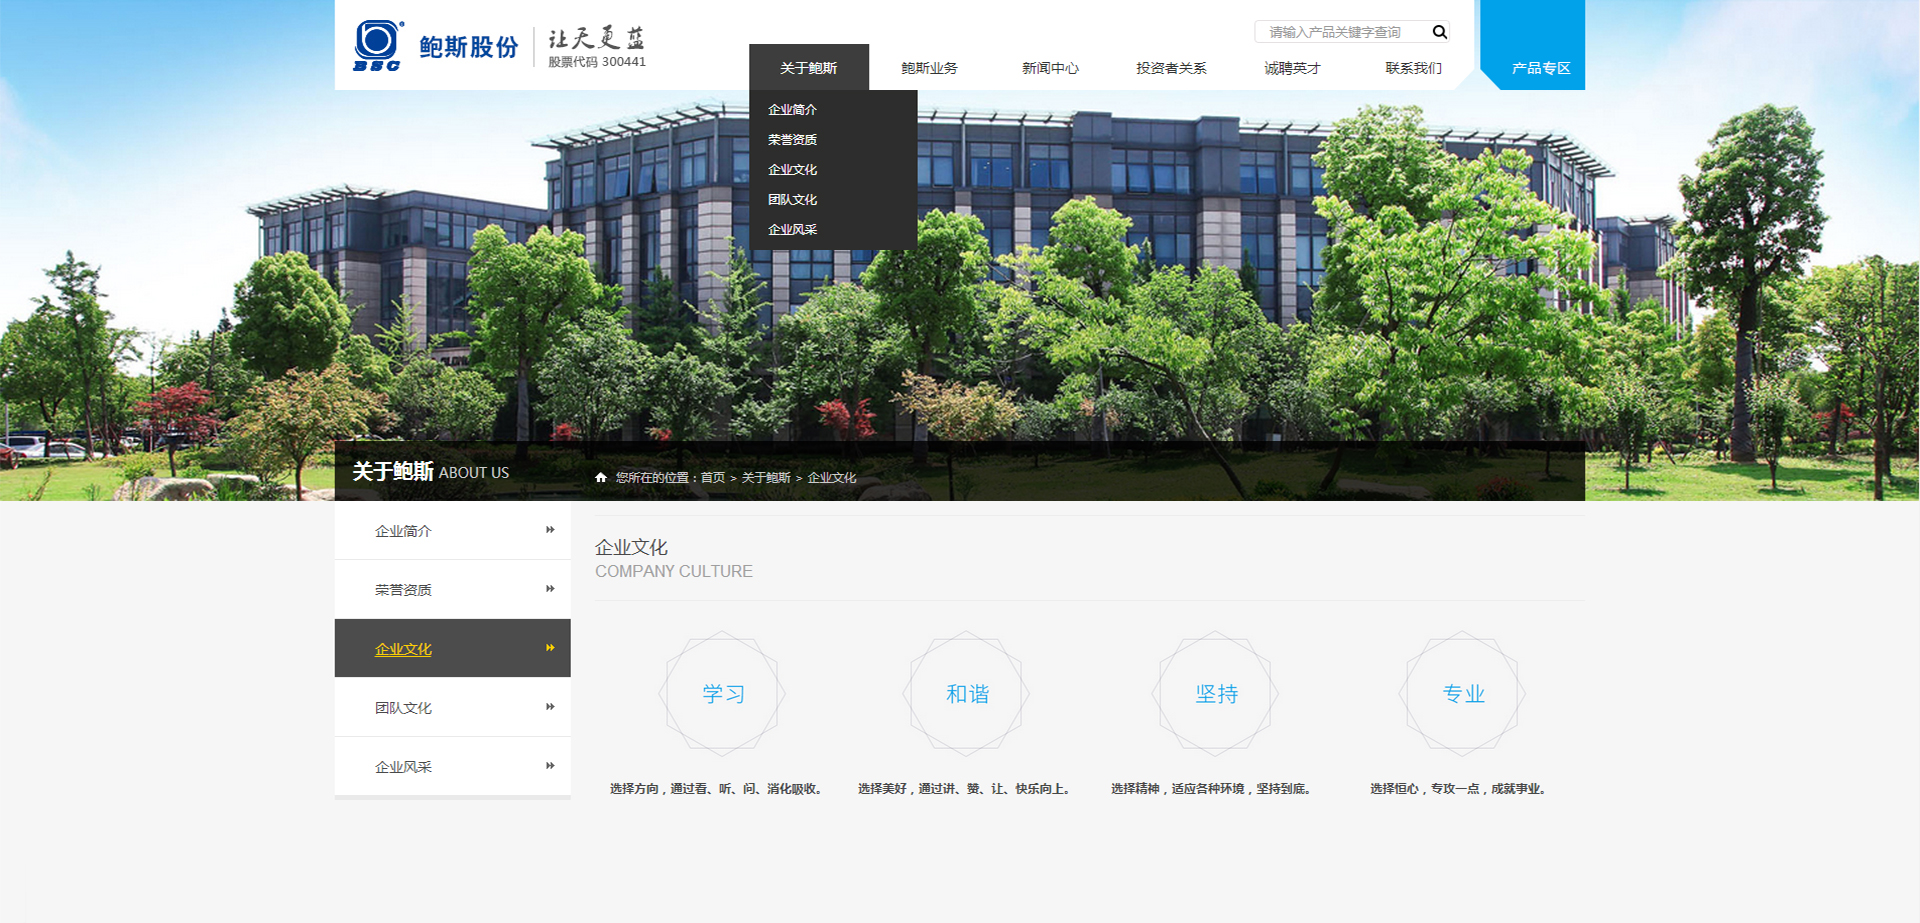Screen dimensions: 1920x923
Task: Click the BSC company logo
Action: 378,46
